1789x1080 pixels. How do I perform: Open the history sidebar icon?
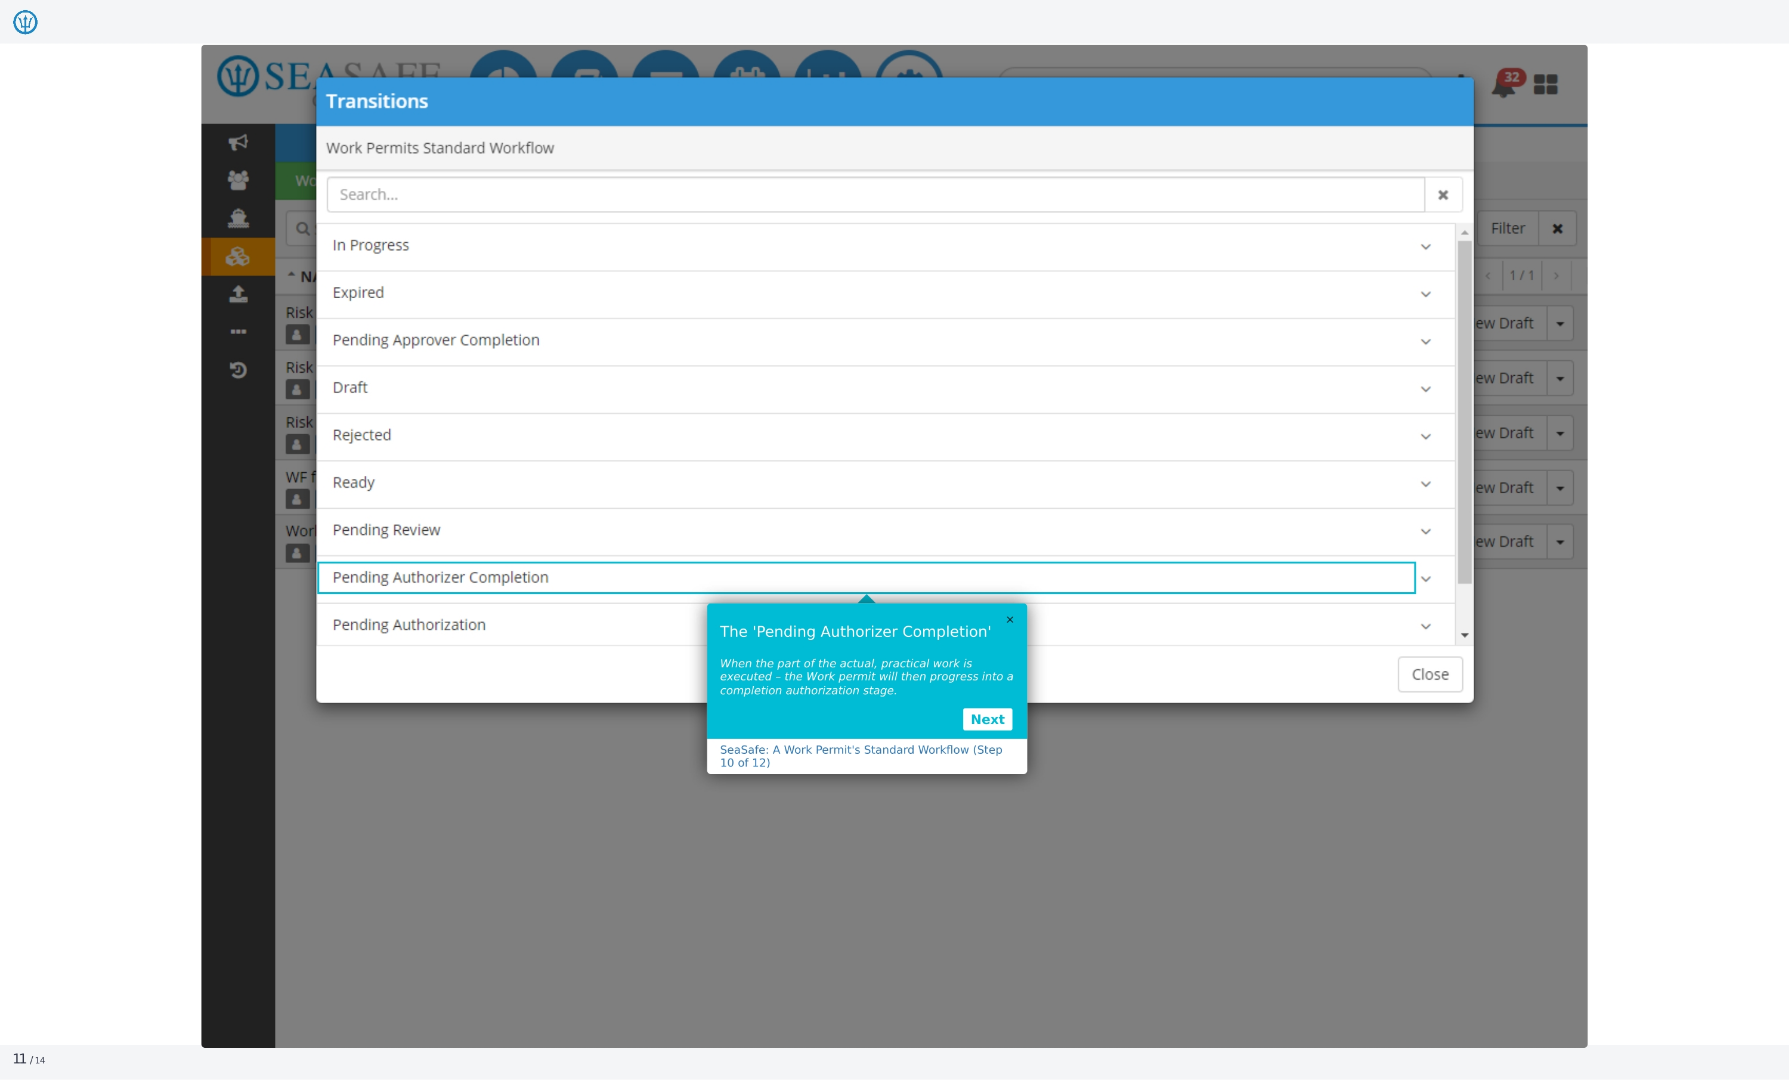point(238,370)
